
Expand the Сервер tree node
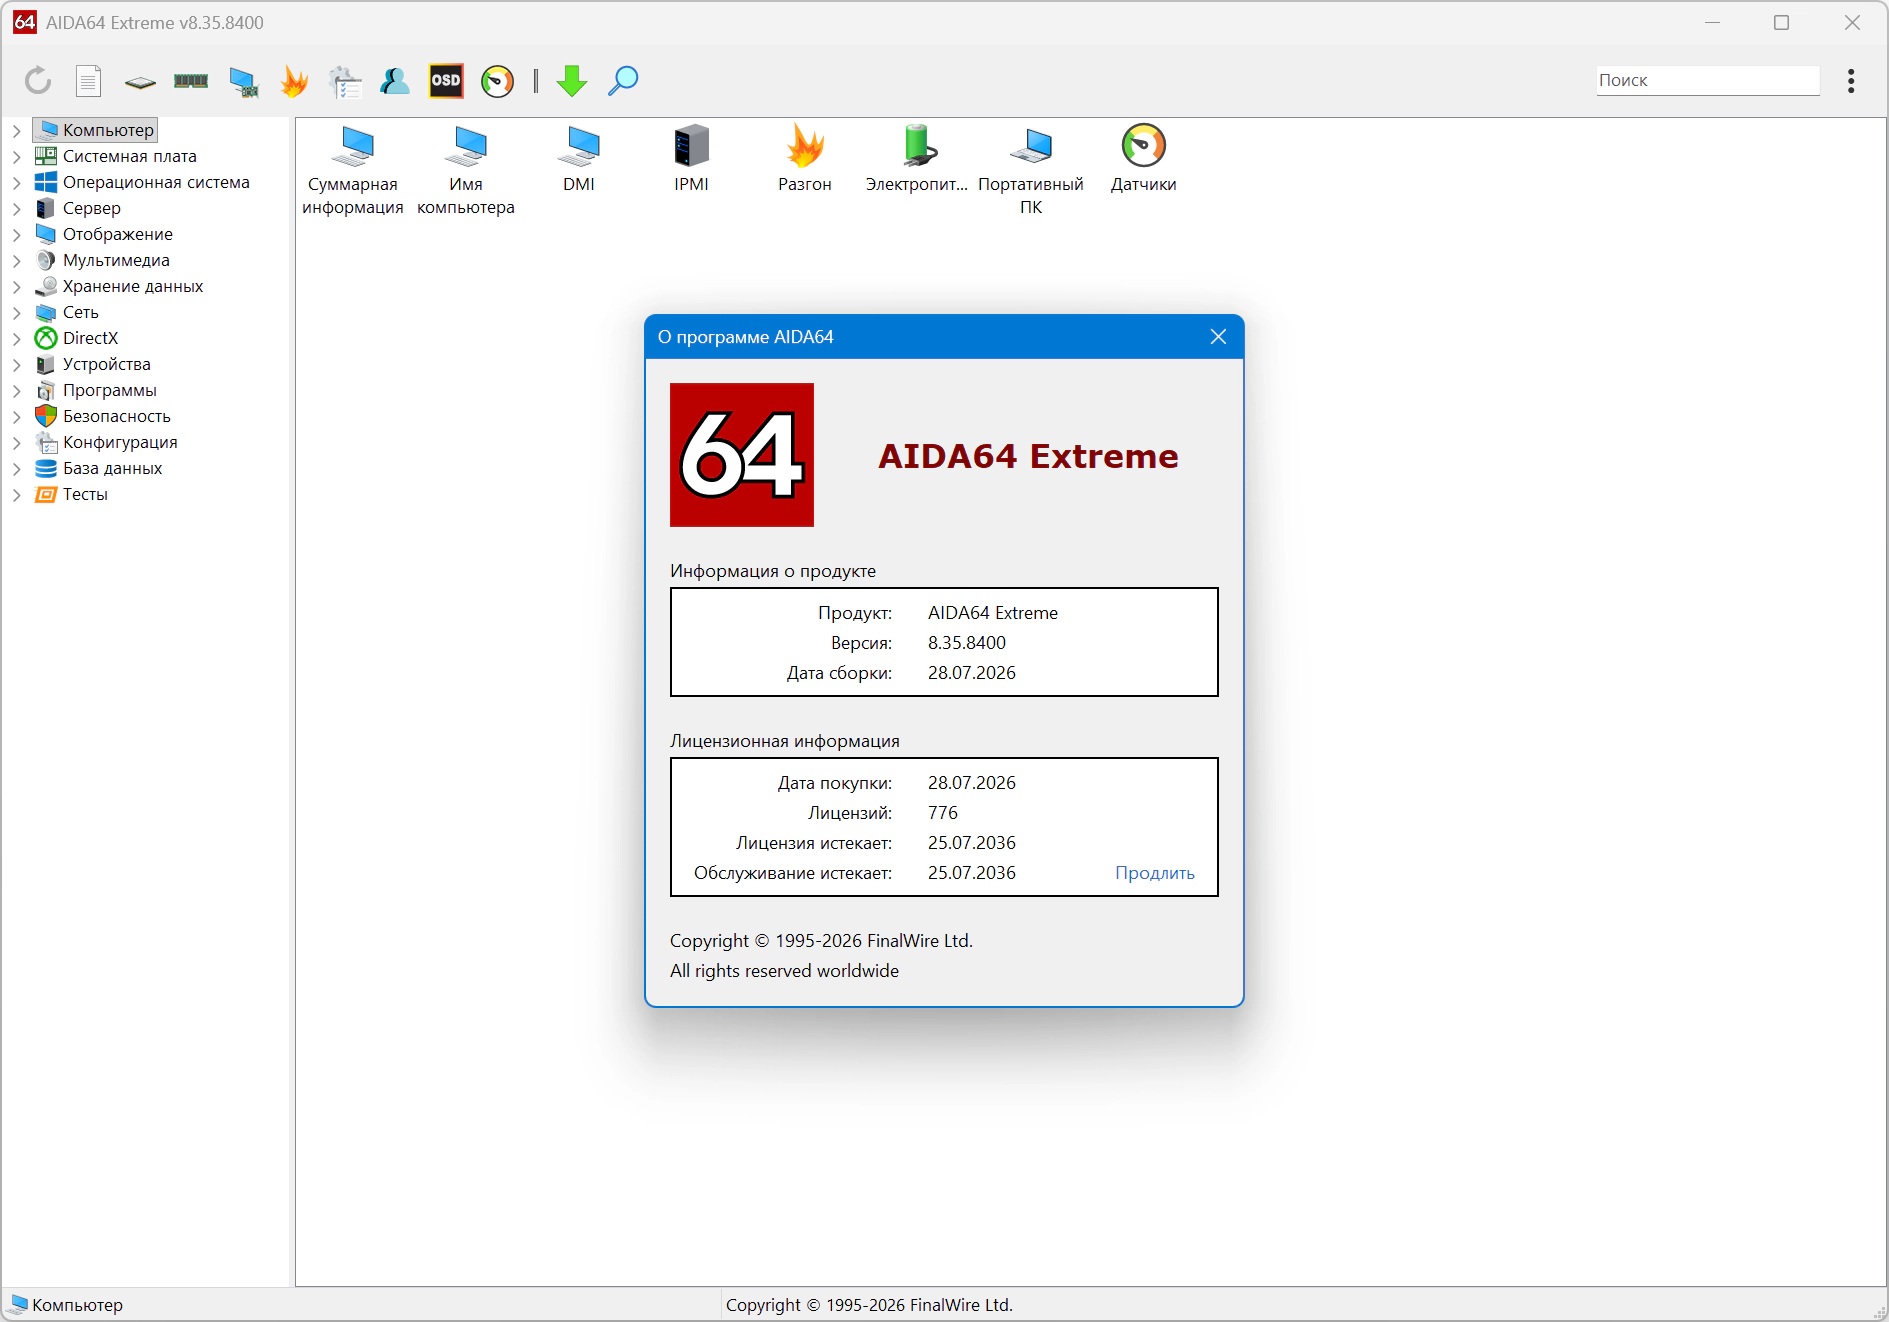tap(17, 208)
